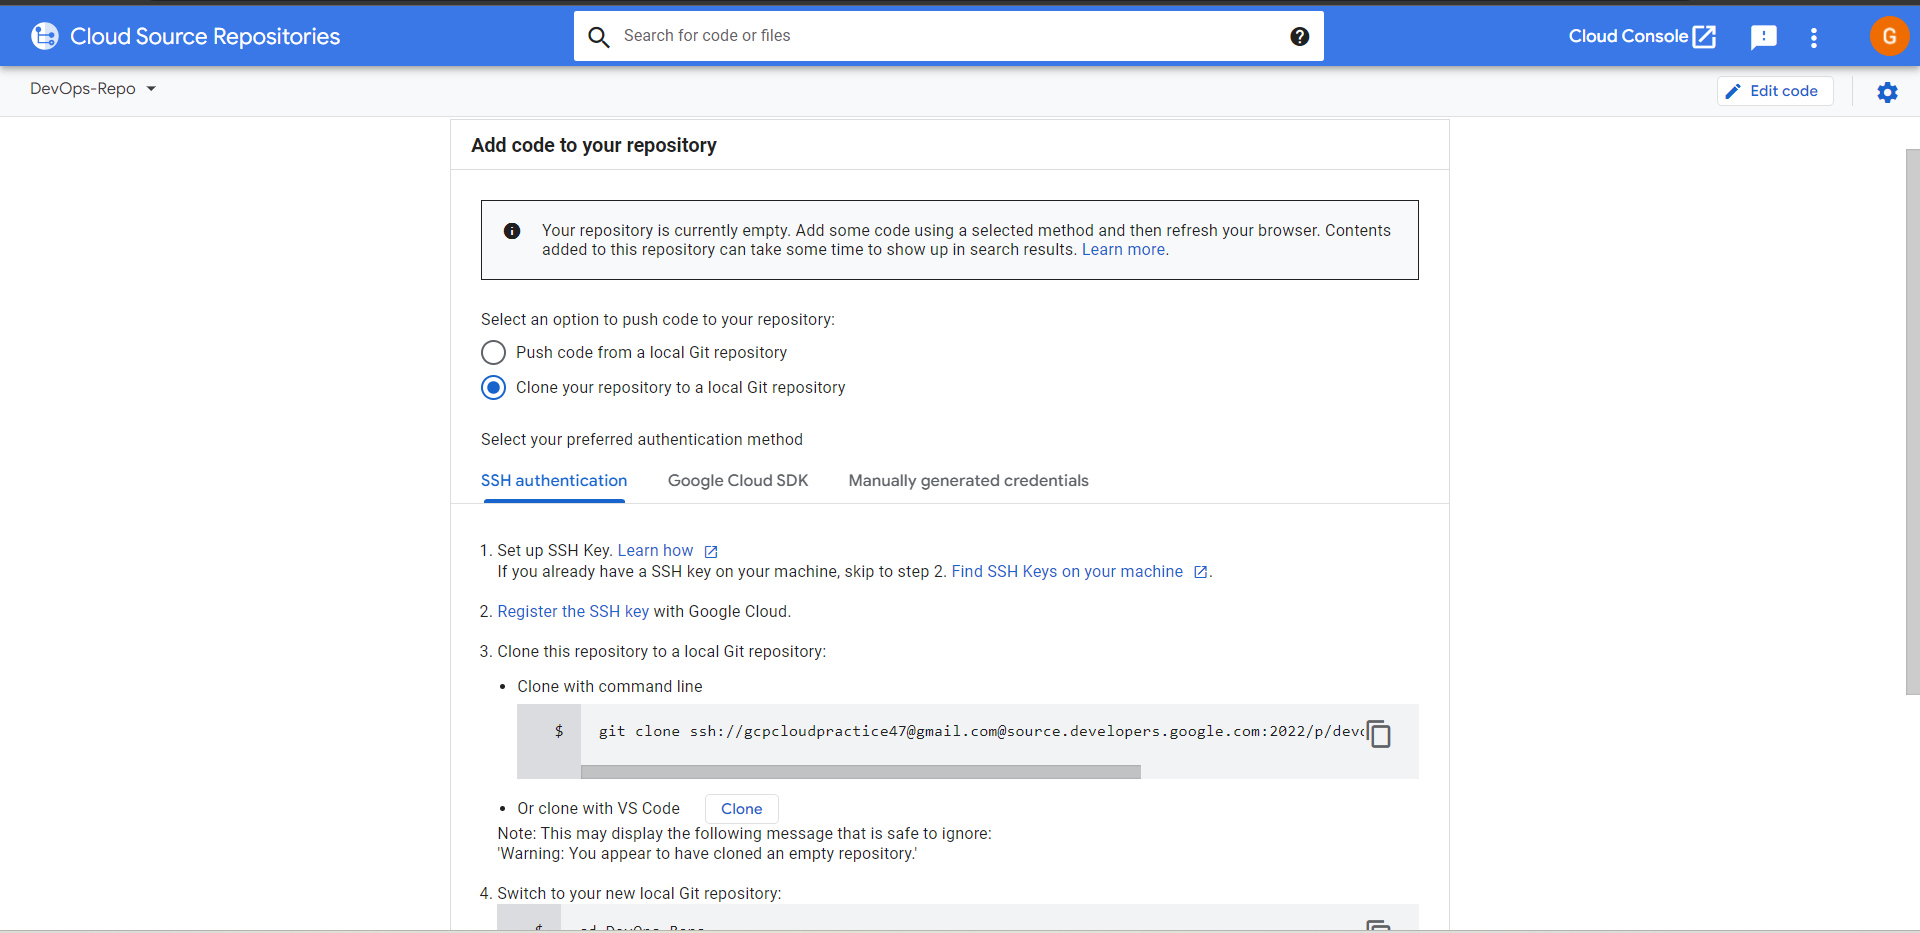Click the git clone ssh command text
The image size is (1920, 933).
coord(981,731)
